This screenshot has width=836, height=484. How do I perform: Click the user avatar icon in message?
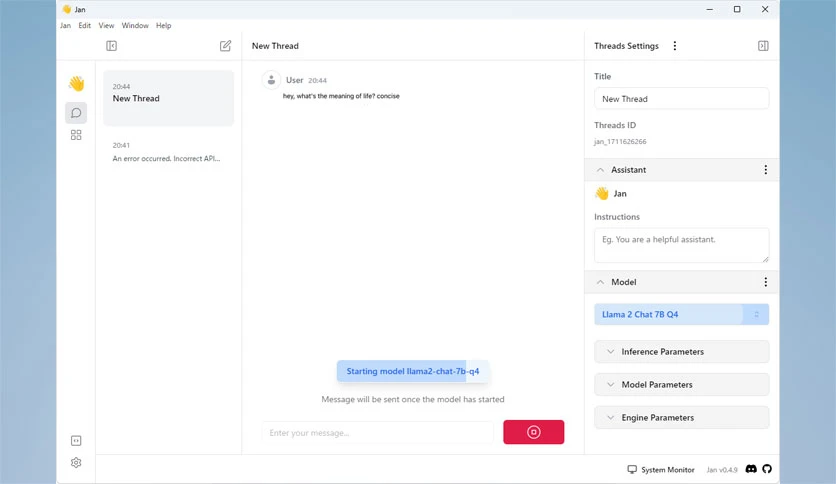pyautogui.click(x=271, y=80)
